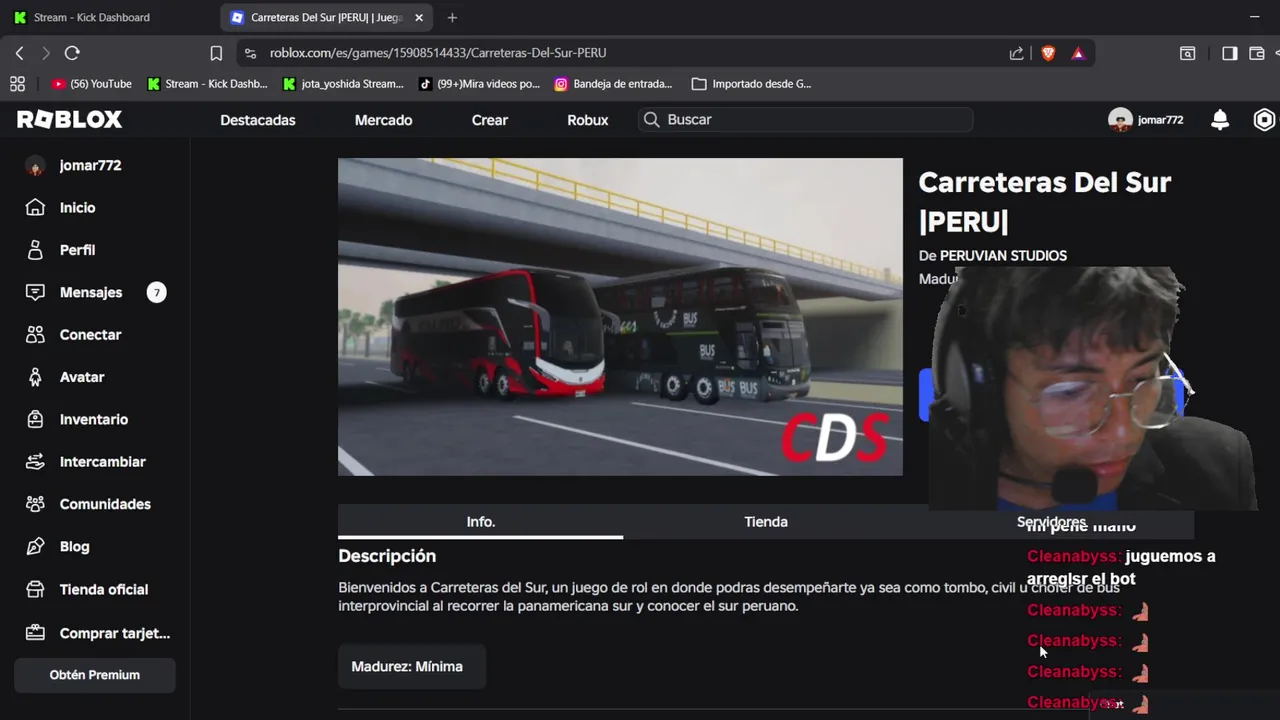
Task: Click the Descripción heading
Action: [387, 556]
